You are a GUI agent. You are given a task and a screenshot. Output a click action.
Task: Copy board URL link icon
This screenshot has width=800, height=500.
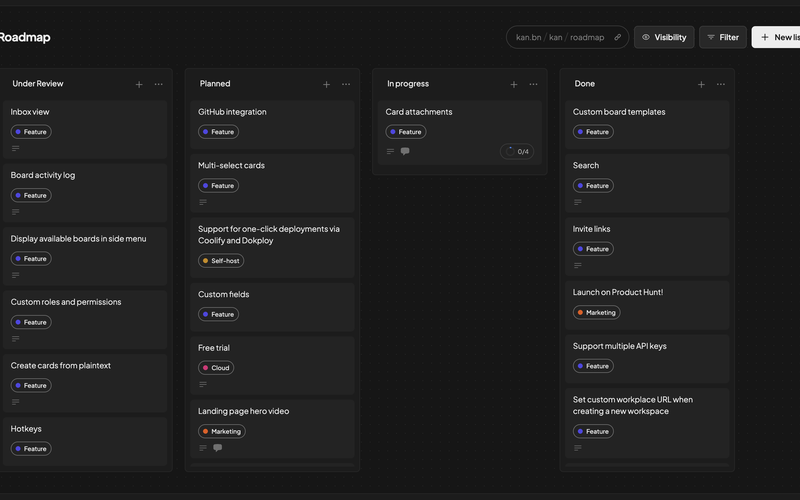pos(617,37)
